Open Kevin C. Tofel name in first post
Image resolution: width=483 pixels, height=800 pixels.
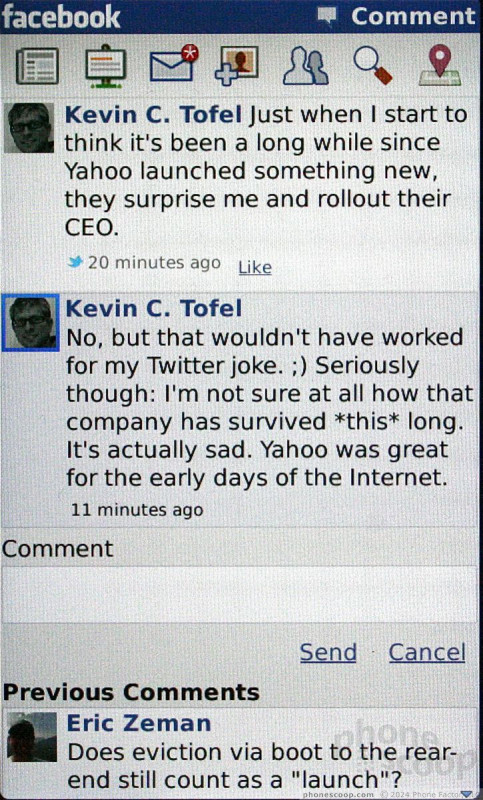point(153,114)
